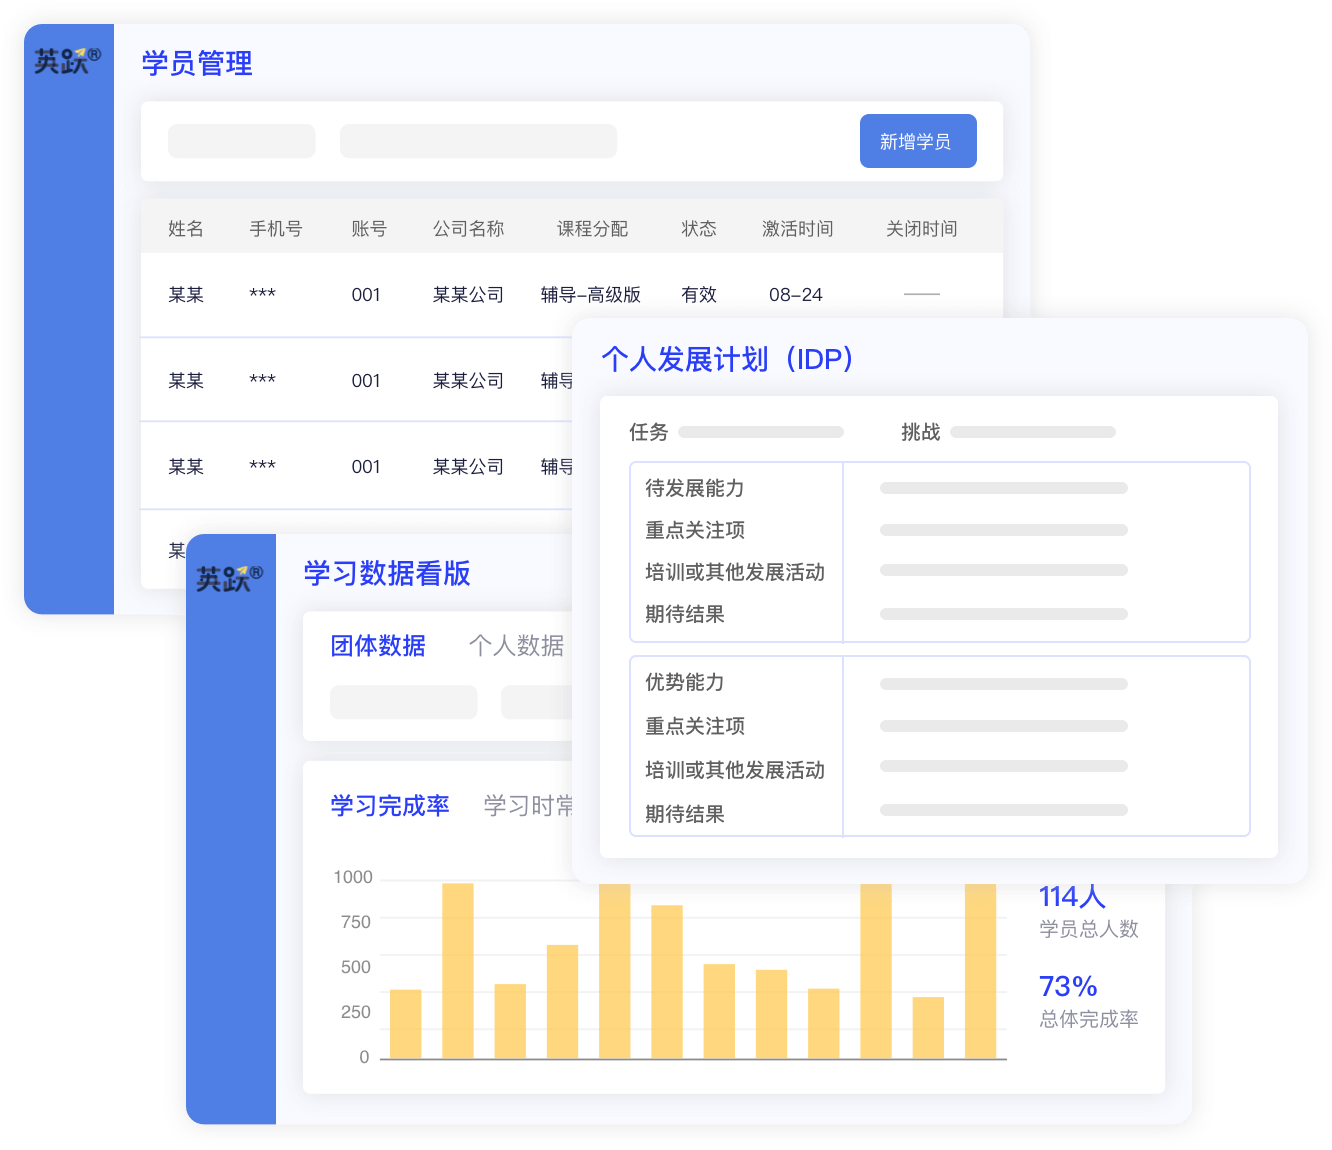Select the 学习完成率 chart tab
This screenshot has width=1332, height=1150.
(390, 806)
